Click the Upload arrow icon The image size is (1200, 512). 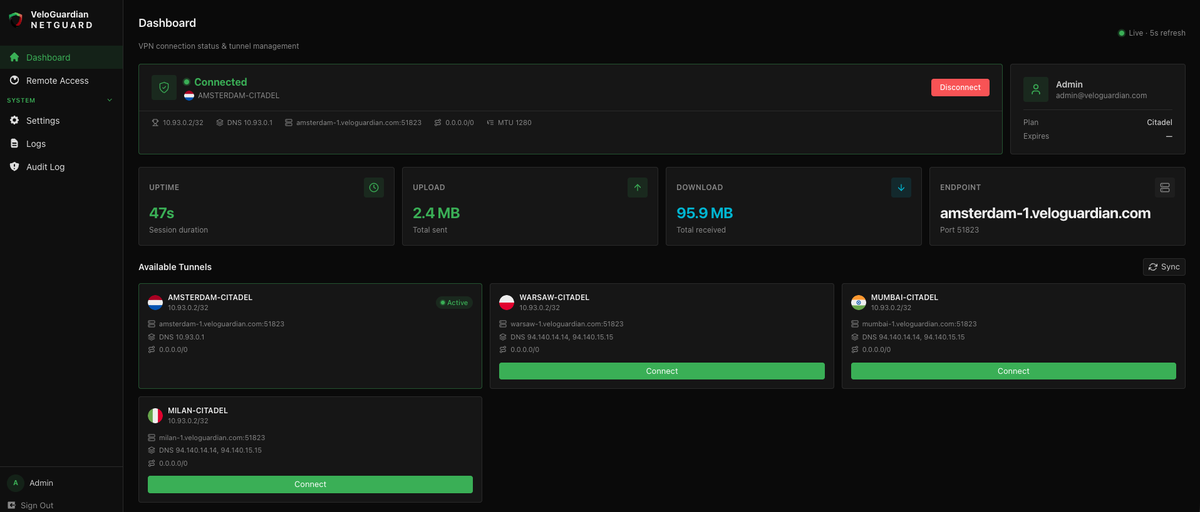click(637, 187)
